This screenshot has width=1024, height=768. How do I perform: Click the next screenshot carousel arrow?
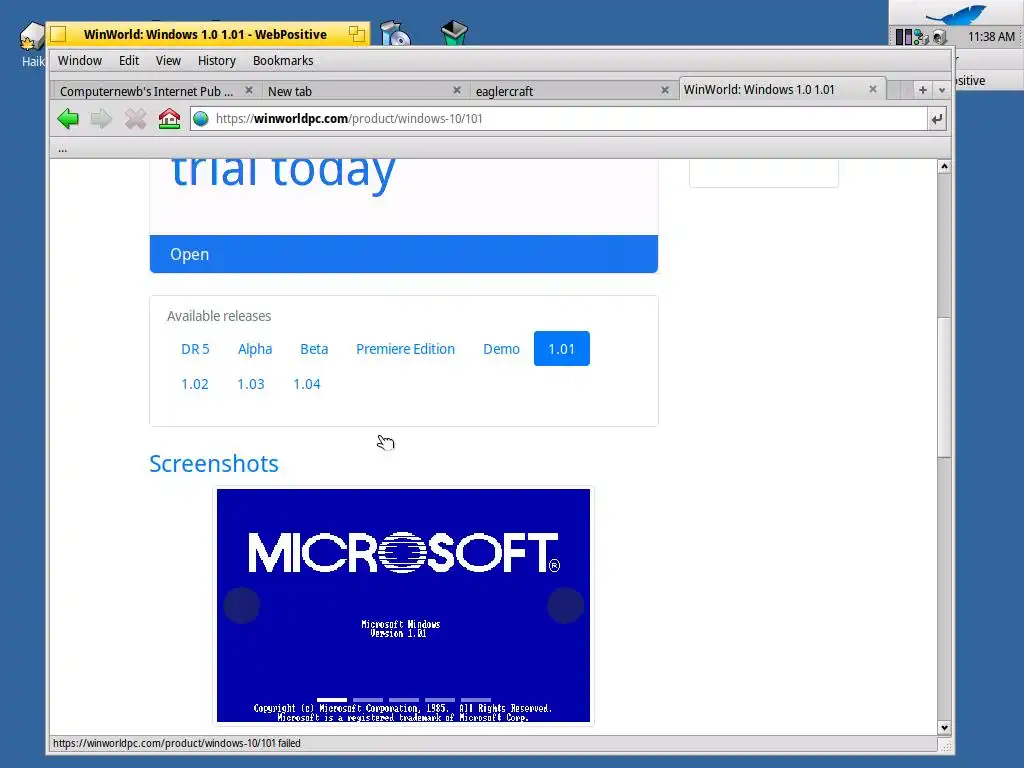tap(566, 605)
